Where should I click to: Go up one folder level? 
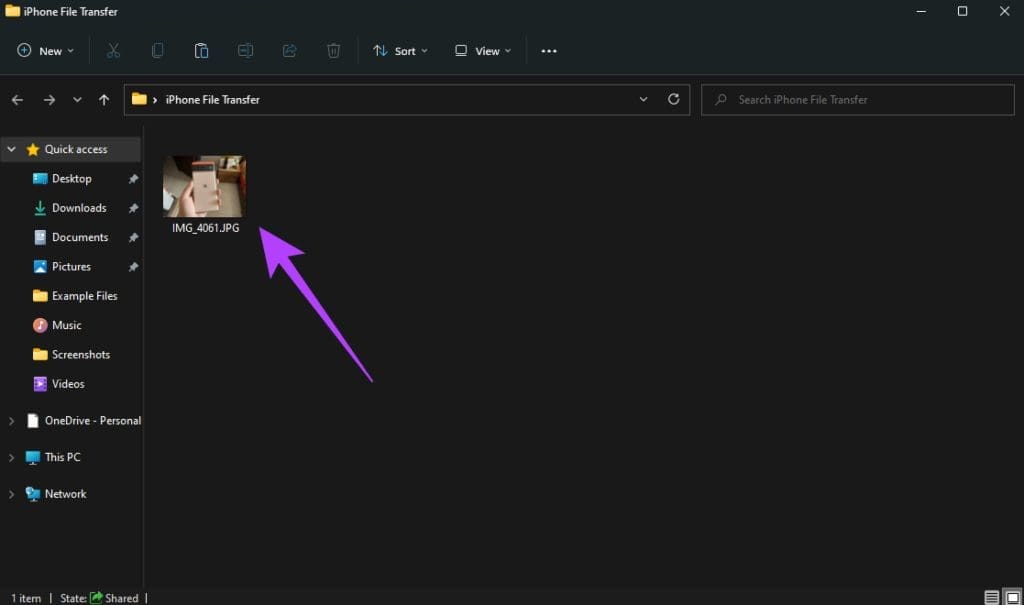pyautogui.click(x=104, y=100)
